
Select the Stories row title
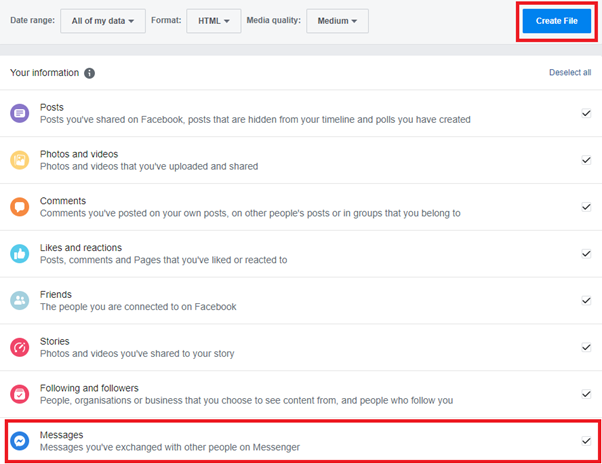pyautogui.click(x=55, y=341)
